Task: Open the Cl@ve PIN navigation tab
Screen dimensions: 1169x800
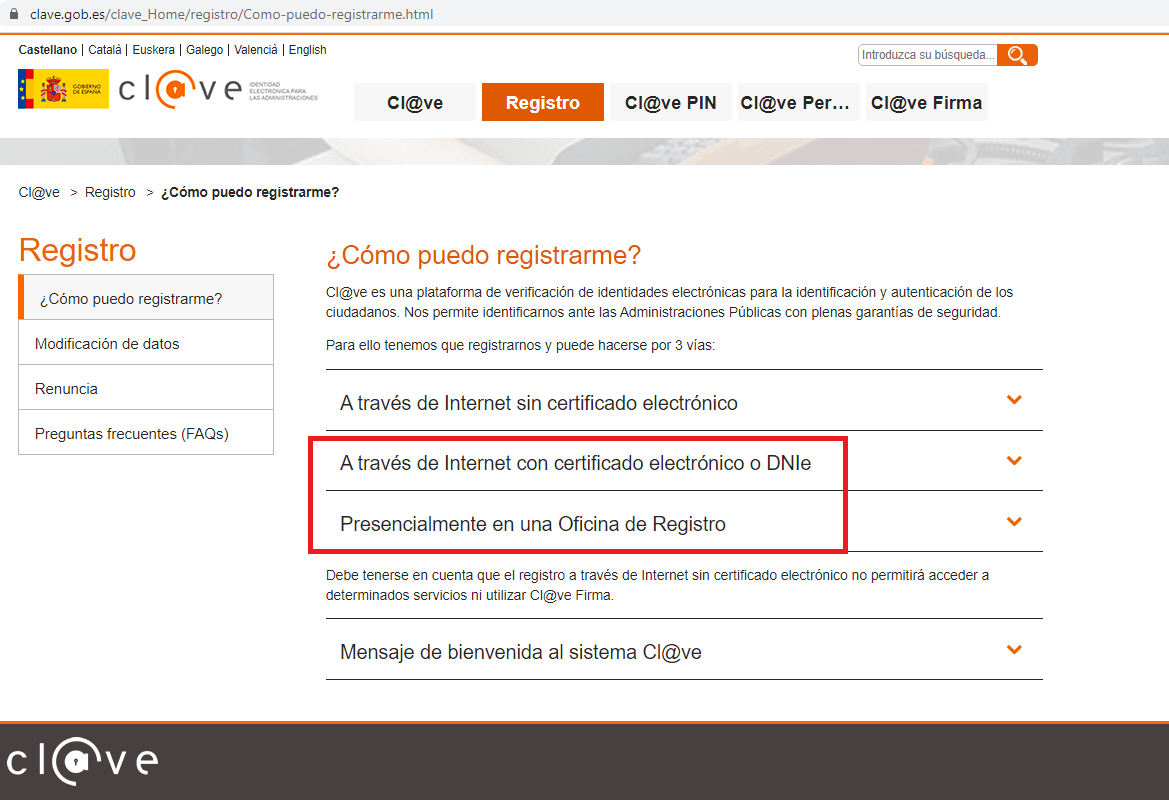Action: click(670, 102)
